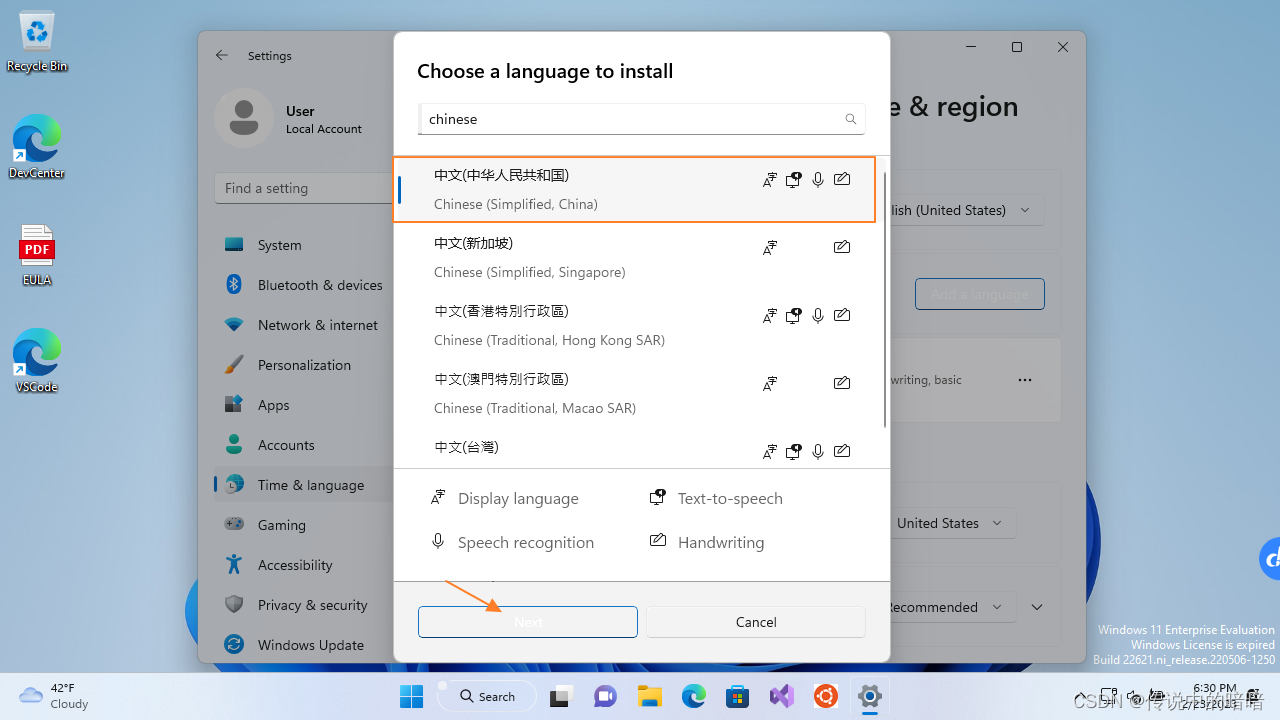The height and width of the screenshot is (720, 1280).
Task: Select Chinese (Traditional, Macao SAR)
Action: tap(635, 393)
